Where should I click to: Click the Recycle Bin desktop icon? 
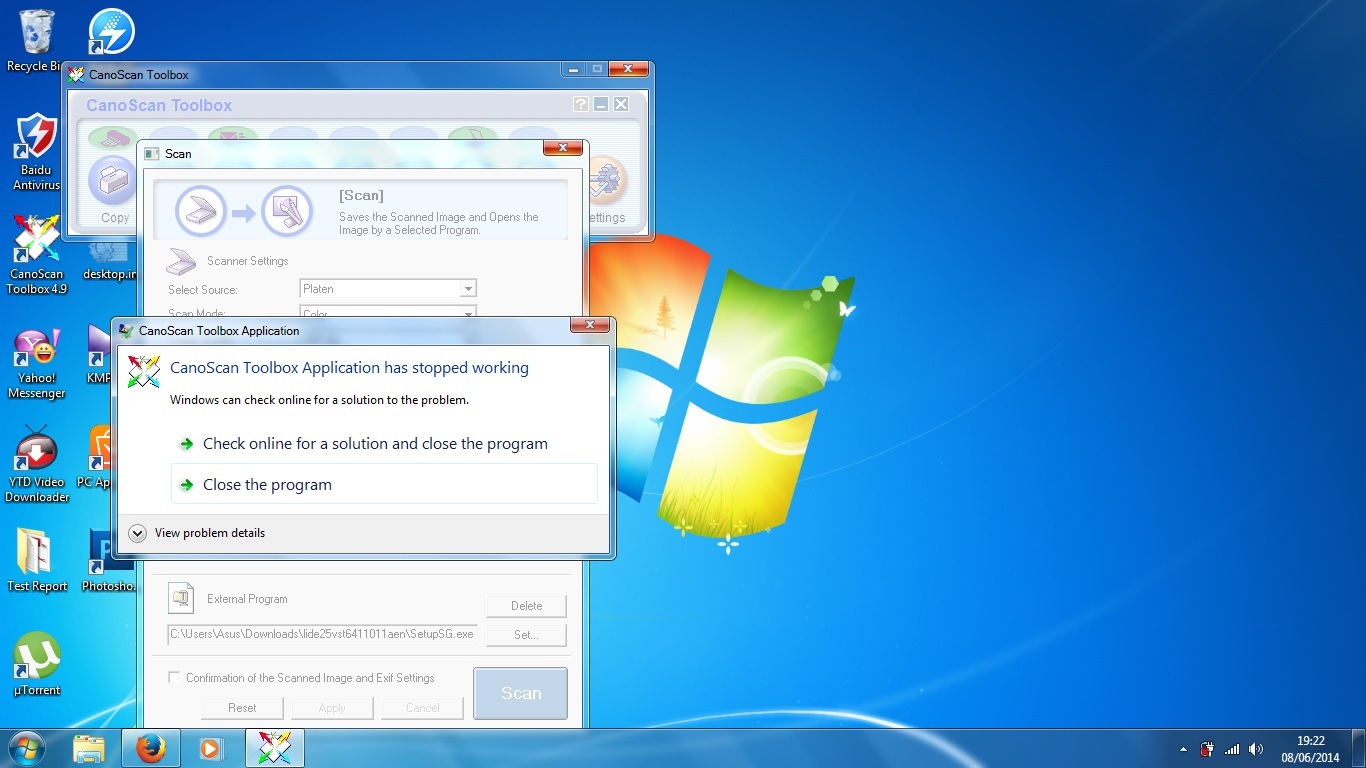tap(37, 34)
